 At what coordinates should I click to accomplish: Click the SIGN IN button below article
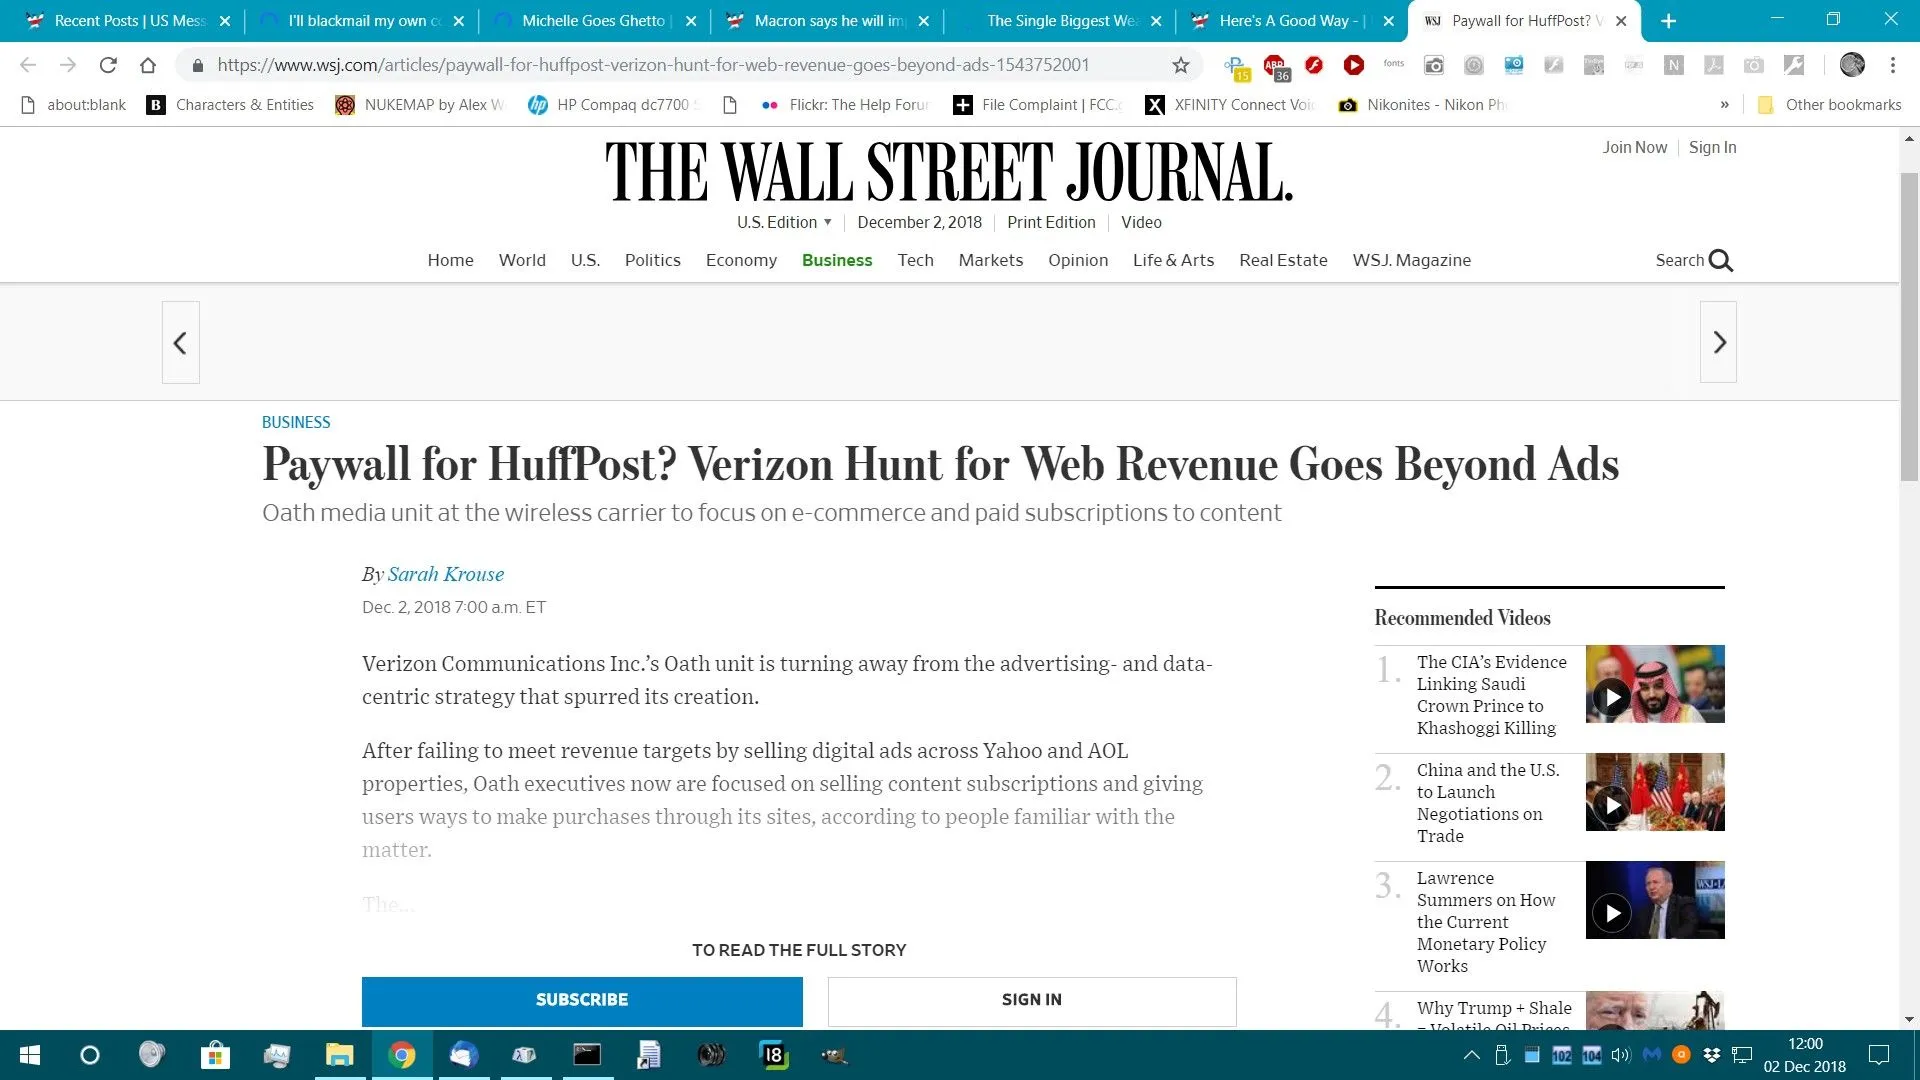[1032, 1001]
